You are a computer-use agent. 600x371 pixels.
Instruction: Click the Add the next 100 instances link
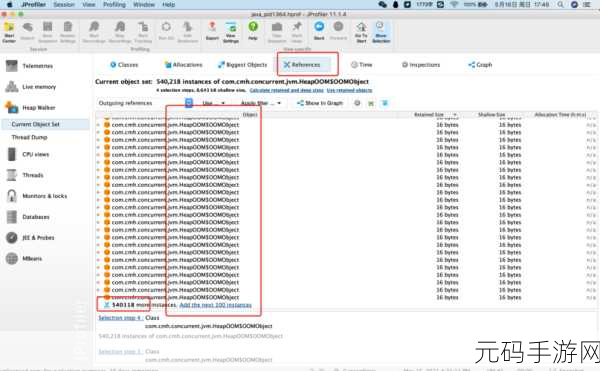[215, 305]
